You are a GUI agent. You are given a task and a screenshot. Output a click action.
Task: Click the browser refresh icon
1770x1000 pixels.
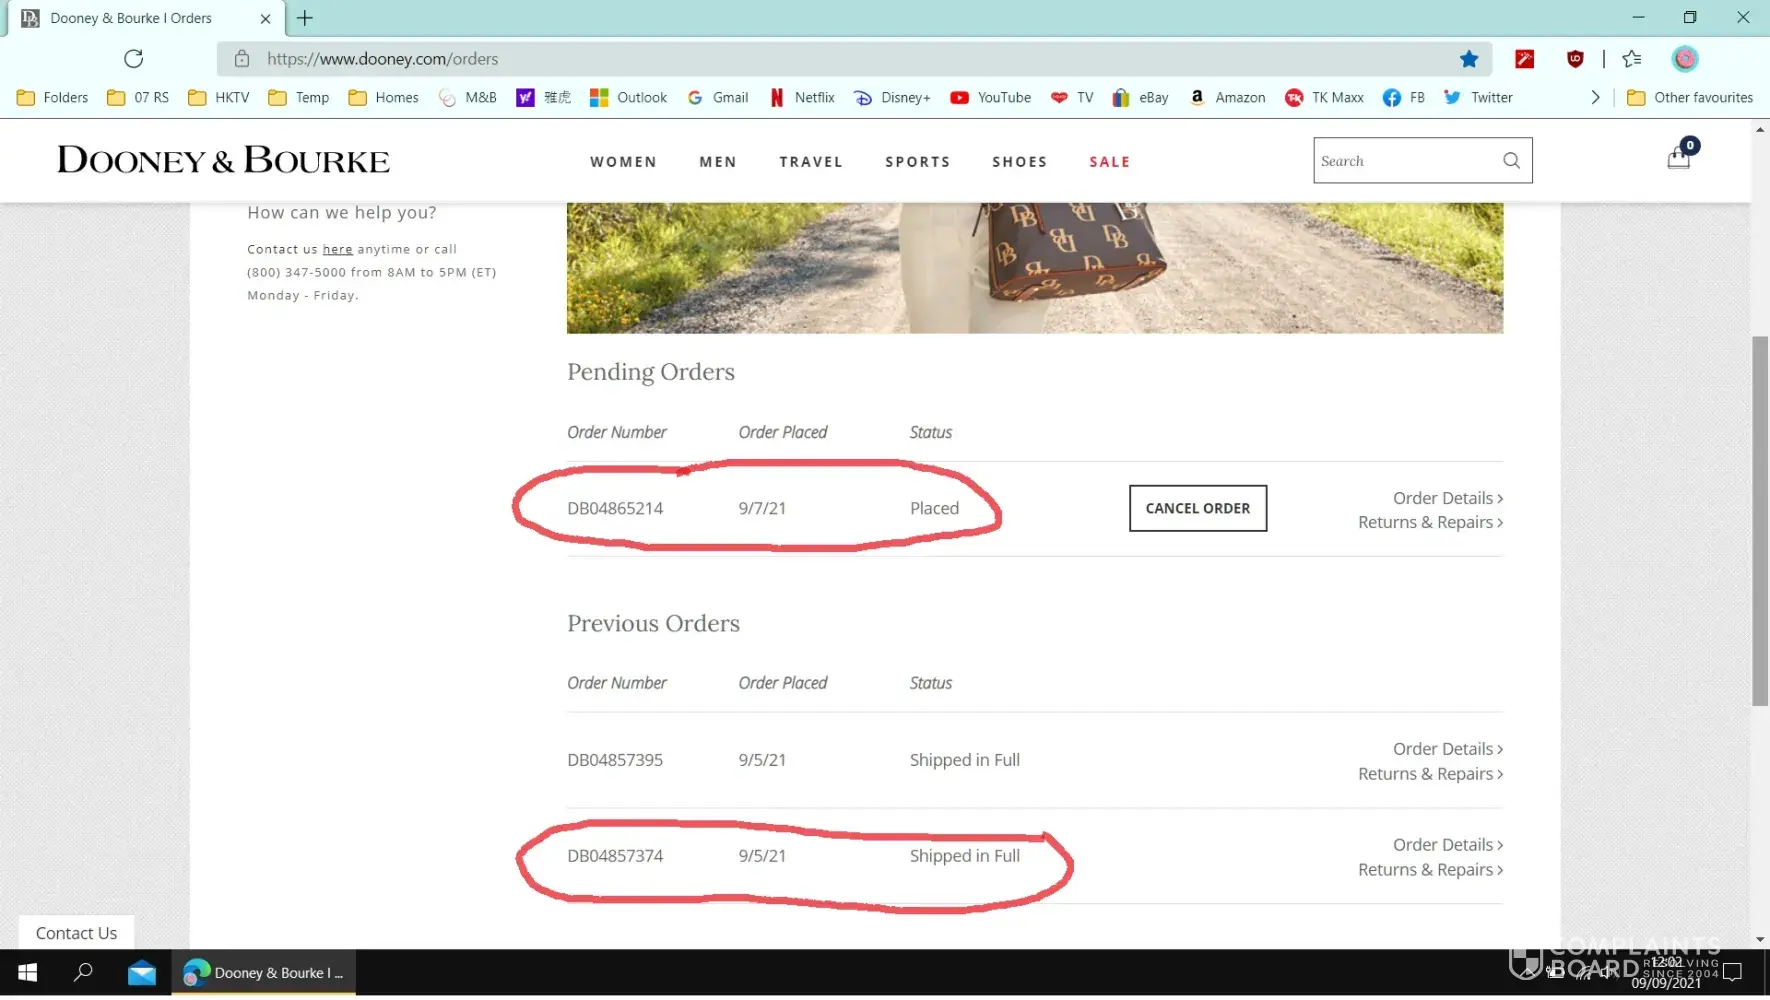[133, 59]
